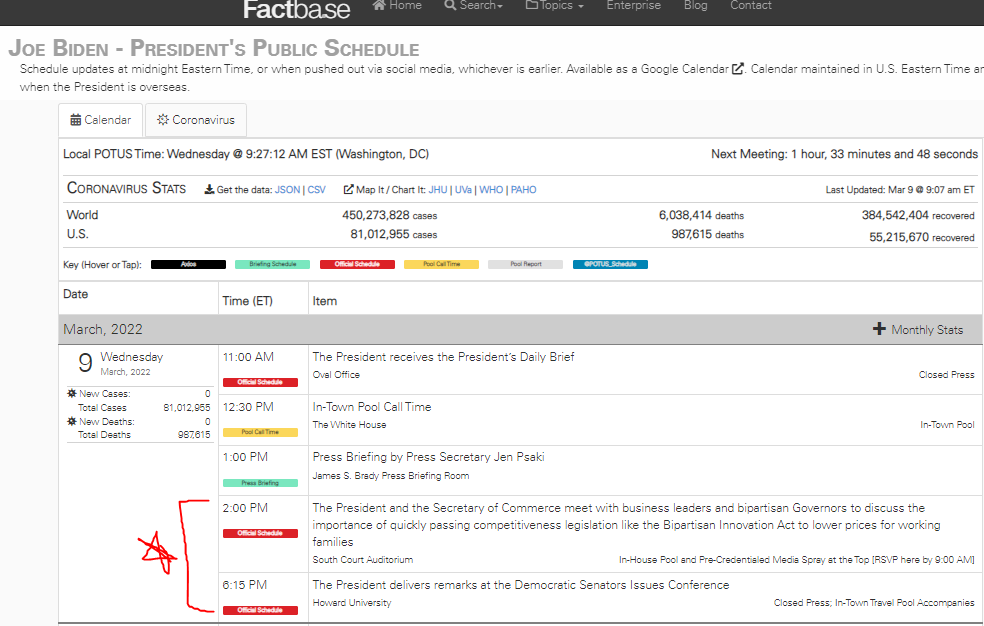Click the virus icon beside New Deaths
Screen dimensions: 984x626
point(72,422)
